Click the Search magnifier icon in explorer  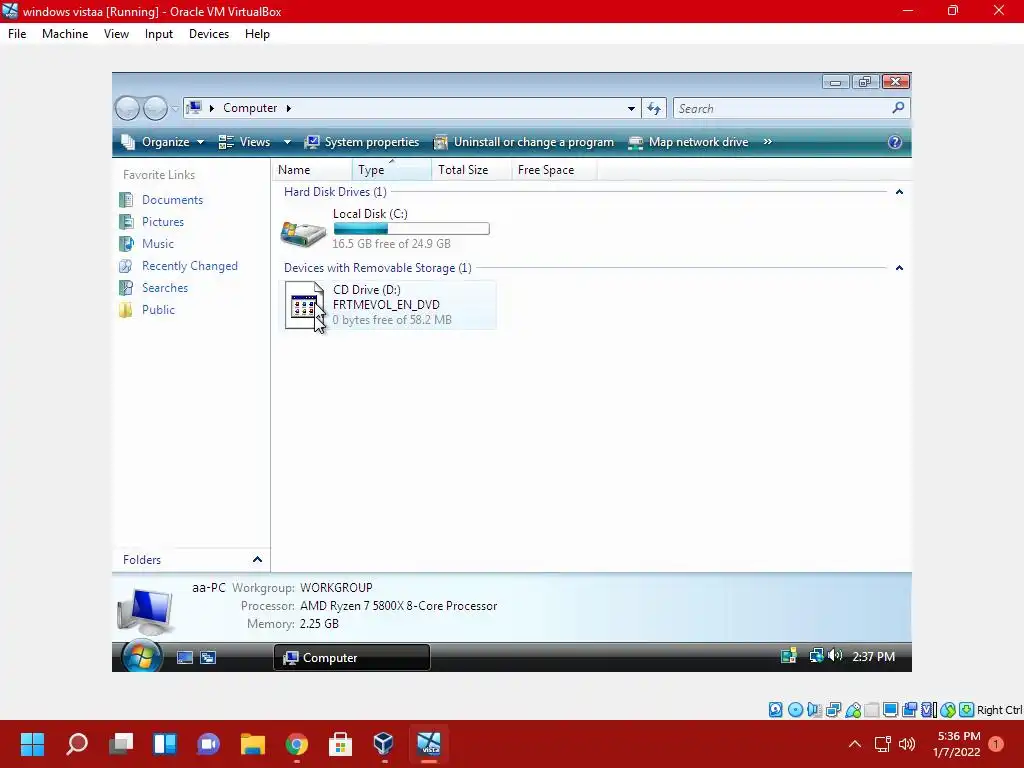tap(899, 108)
